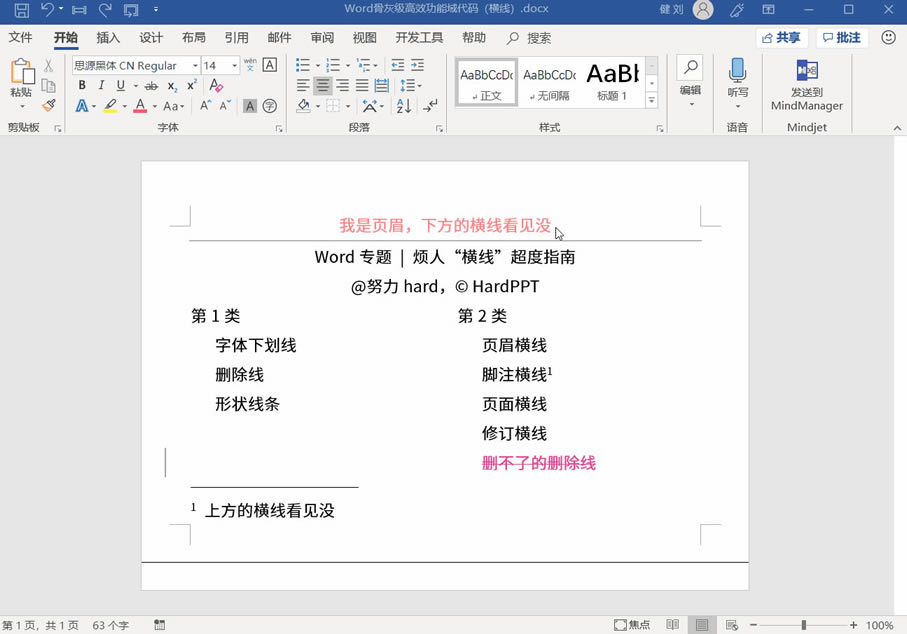Open the font name dropdown
The width and height of the screenshot is (907, 634).
pyautogui.click(x=196, y=65)
